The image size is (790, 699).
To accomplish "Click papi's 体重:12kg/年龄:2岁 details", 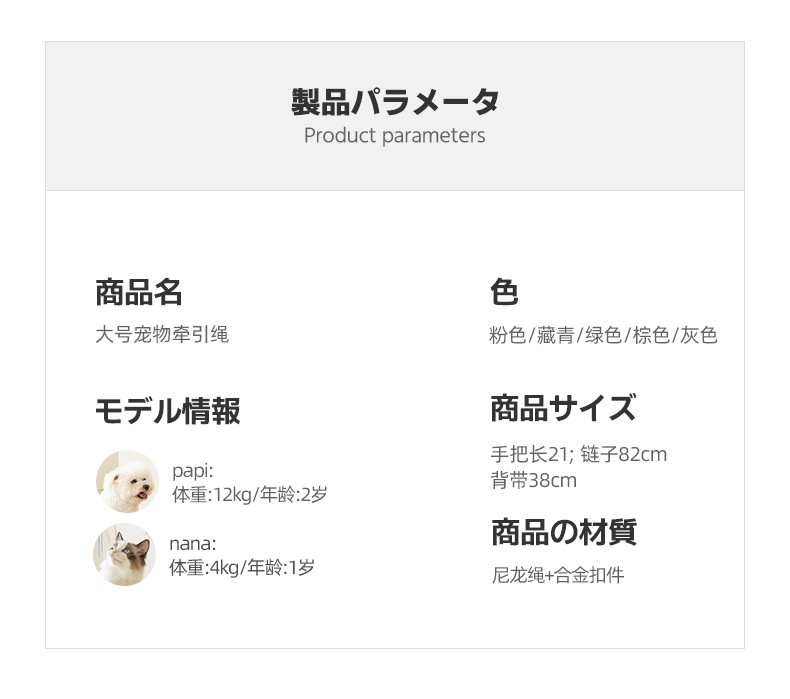I will [249, 494].
